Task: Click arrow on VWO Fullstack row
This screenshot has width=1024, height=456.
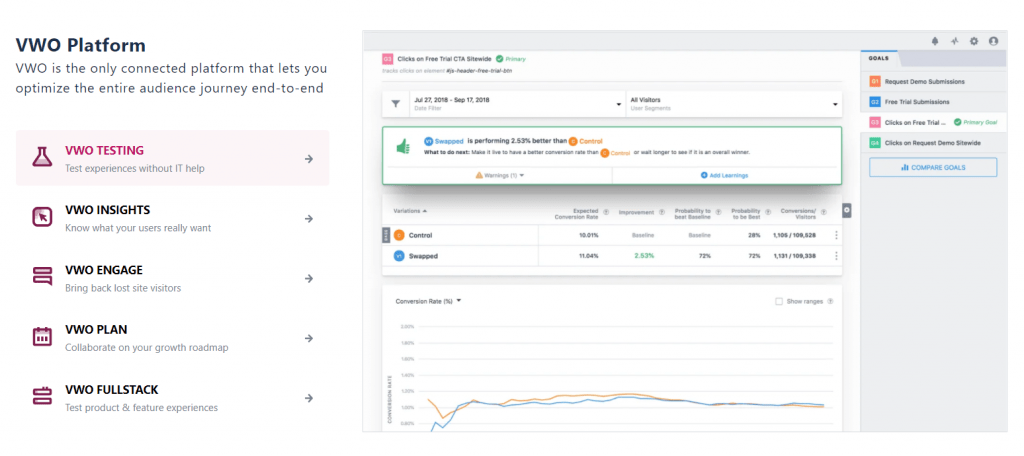Action: [x=309, y=398]
